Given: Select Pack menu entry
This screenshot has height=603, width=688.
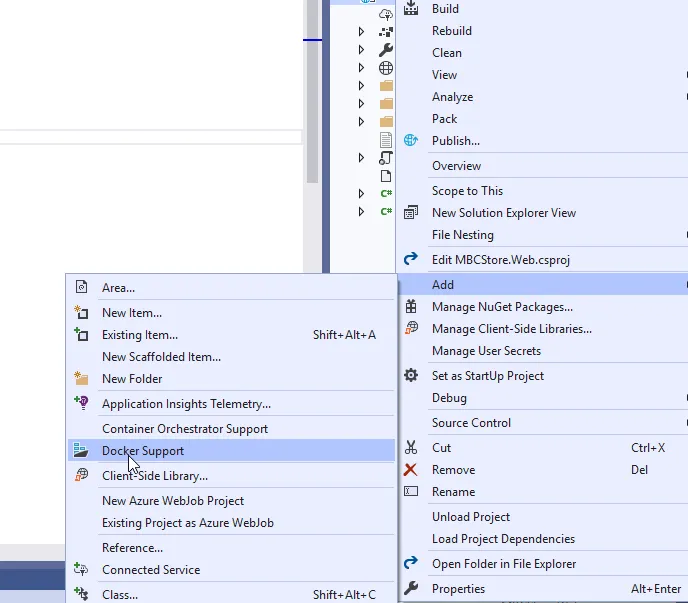Looking at the screenshot, I should (542, 118).
